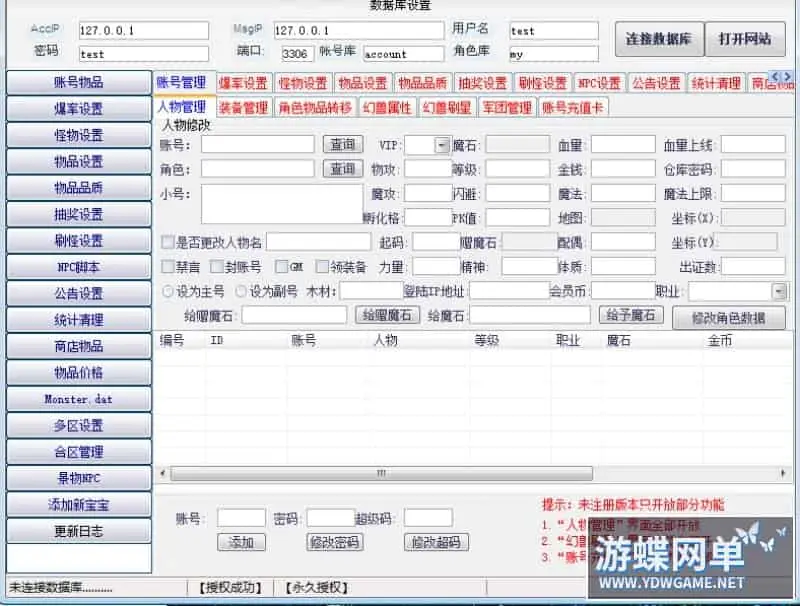Switch to the 抽奖设置 tab

click(483, 83)
